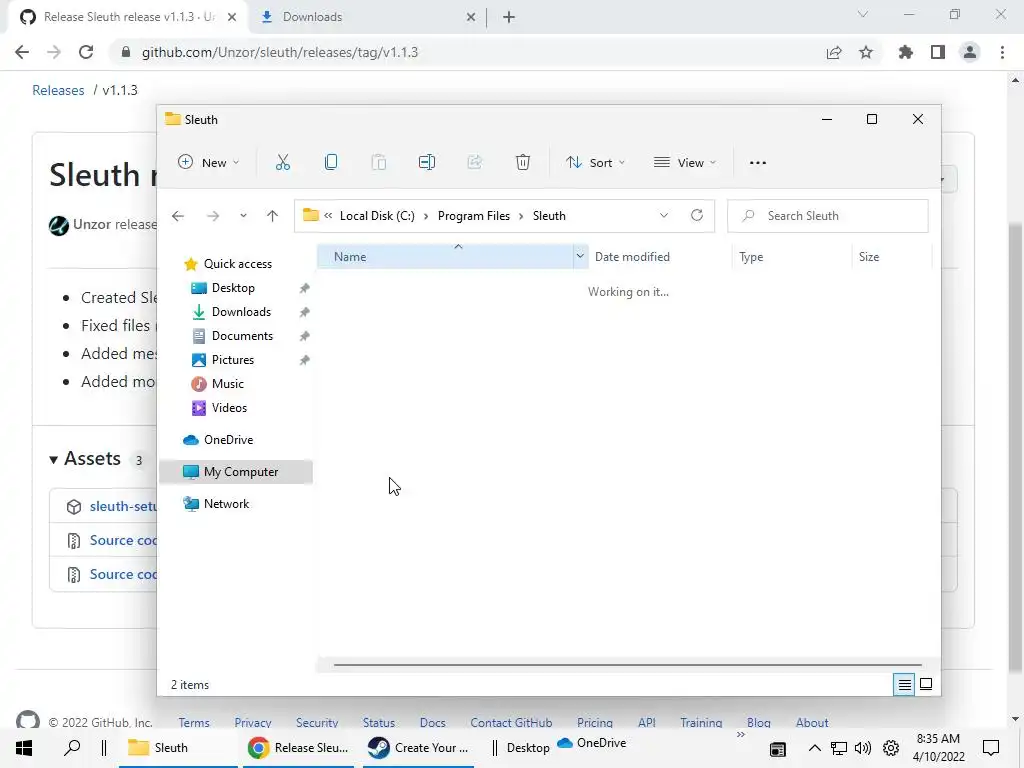Select Quick access in navigation pane

[237, 264]
